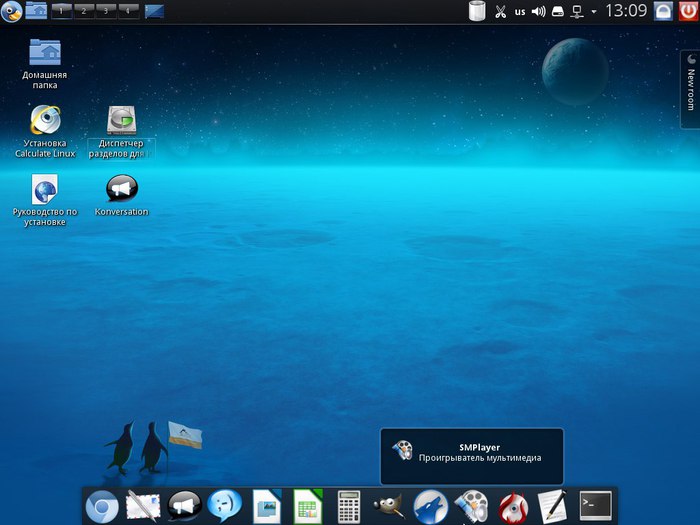Open Chromium browser from the dock

[102, 506]
